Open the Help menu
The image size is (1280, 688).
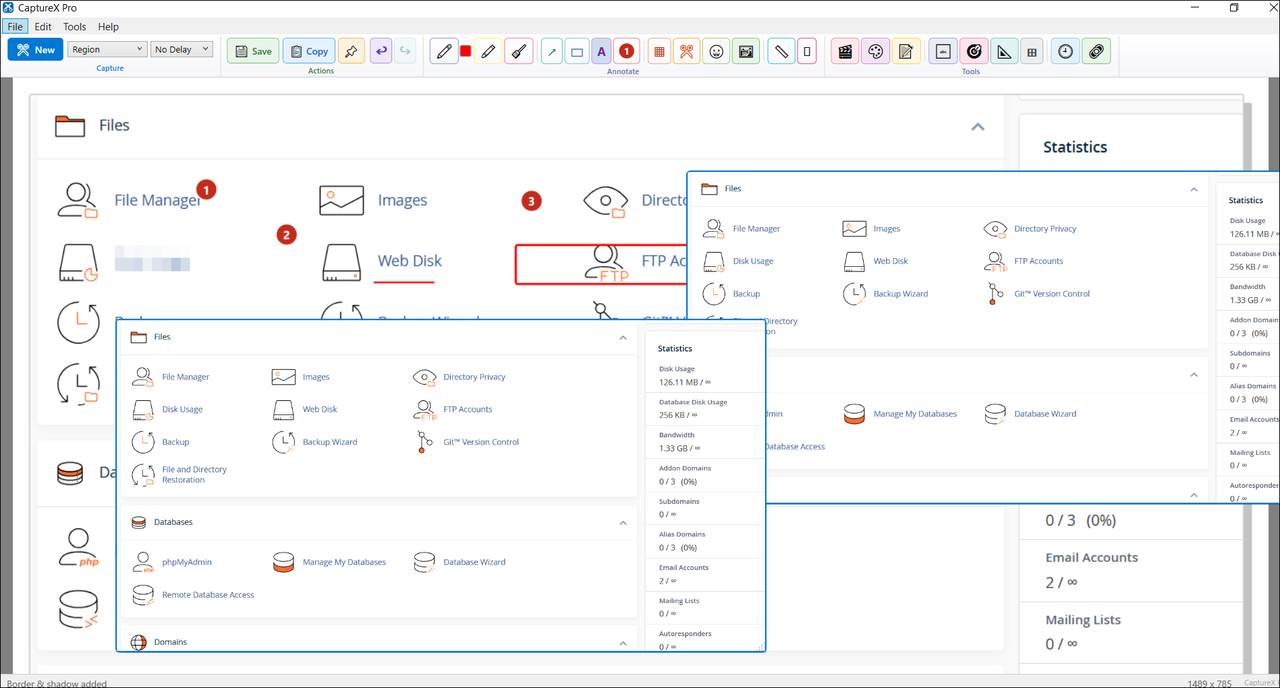point(108,27)
